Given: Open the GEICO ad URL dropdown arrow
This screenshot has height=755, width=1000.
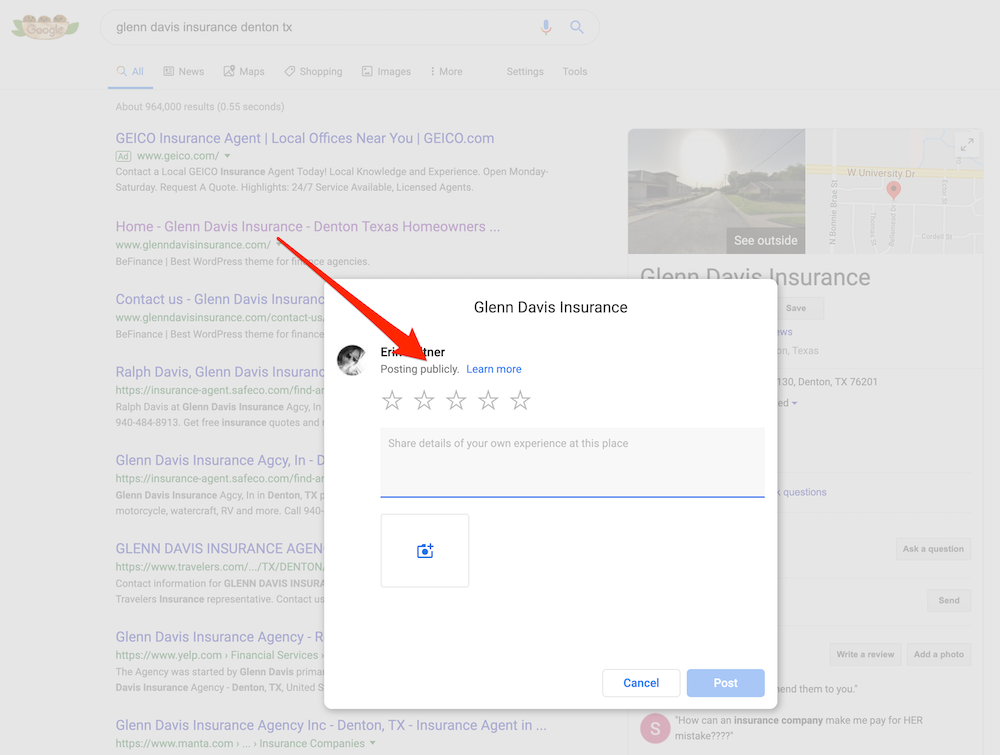Looking at the screenshot, I should click(x=227, y=156).
